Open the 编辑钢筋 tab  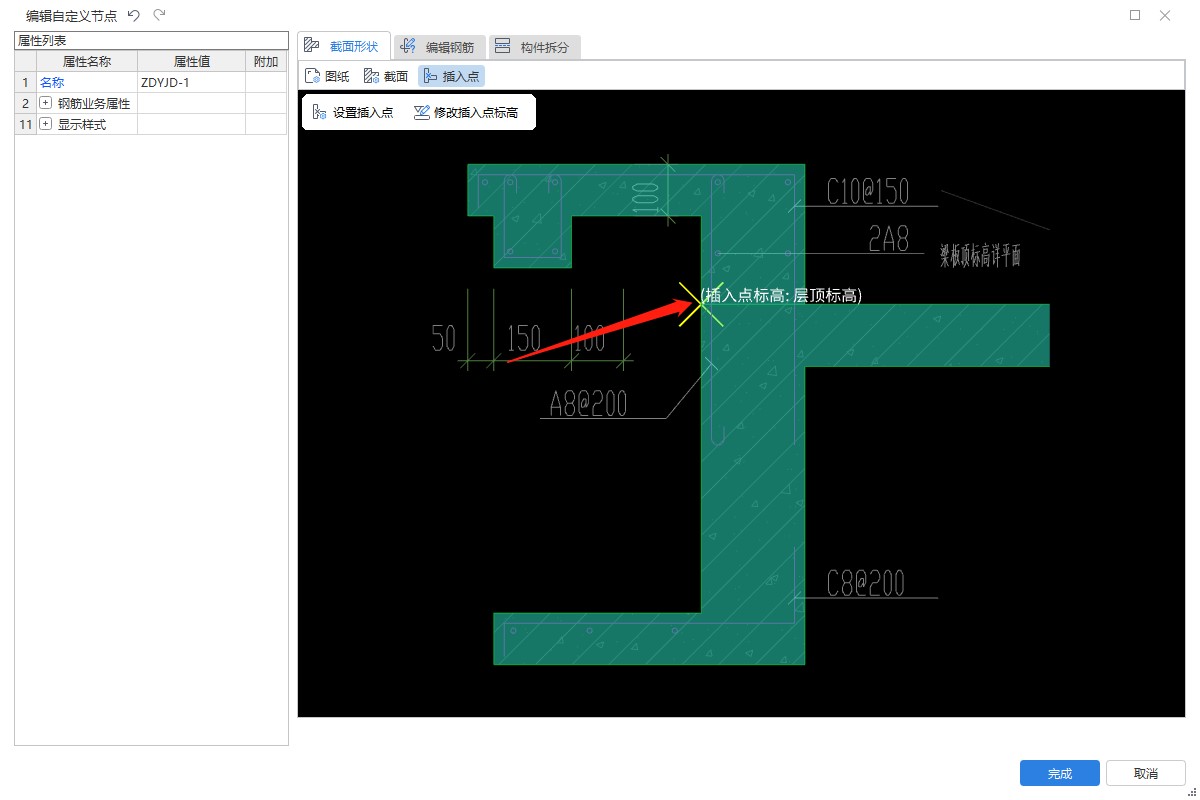pyautogui.click(x=440, y=47)
